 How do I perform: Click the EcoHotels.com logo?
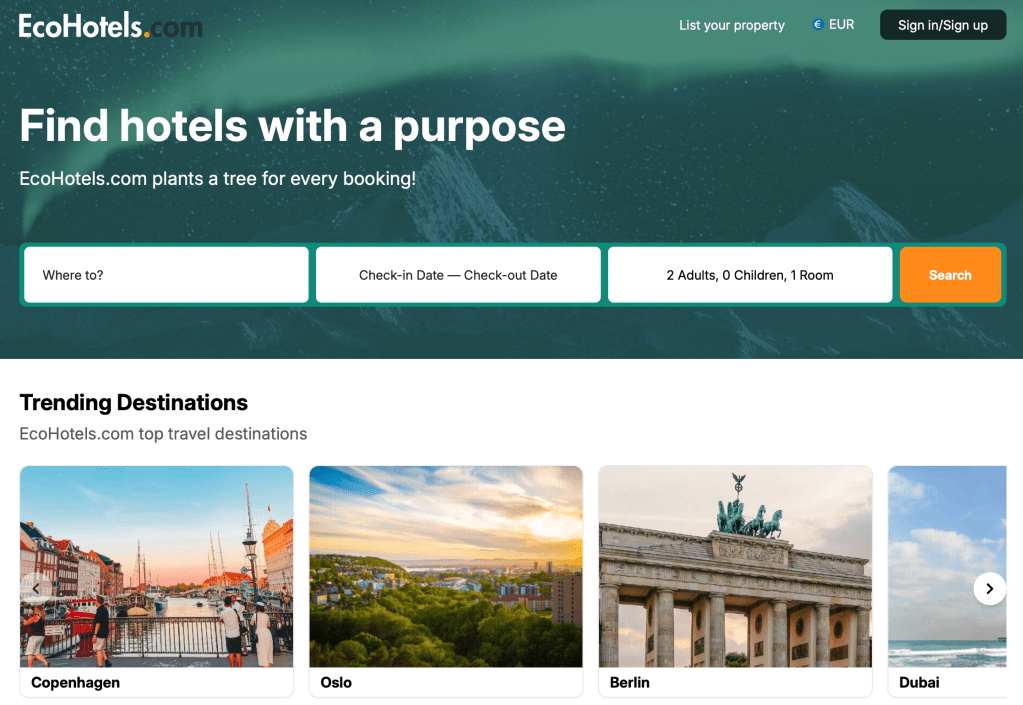(x=111, y=26)
